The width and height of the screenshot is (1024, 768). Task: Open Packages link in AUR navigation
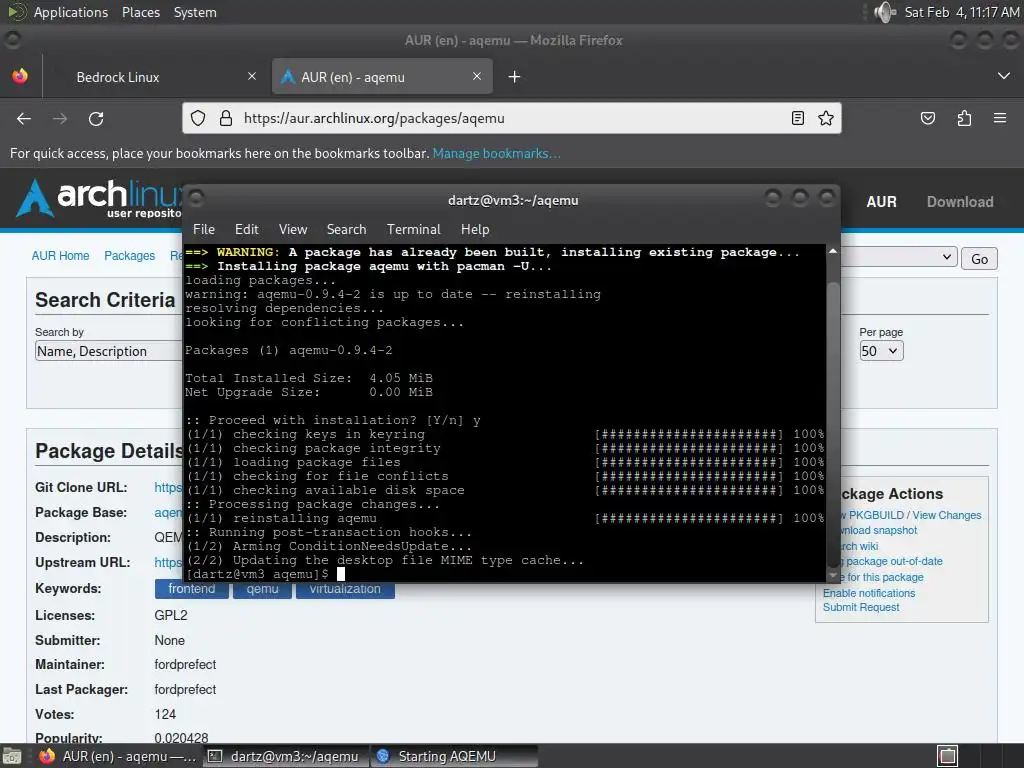(x=129, y=255)
